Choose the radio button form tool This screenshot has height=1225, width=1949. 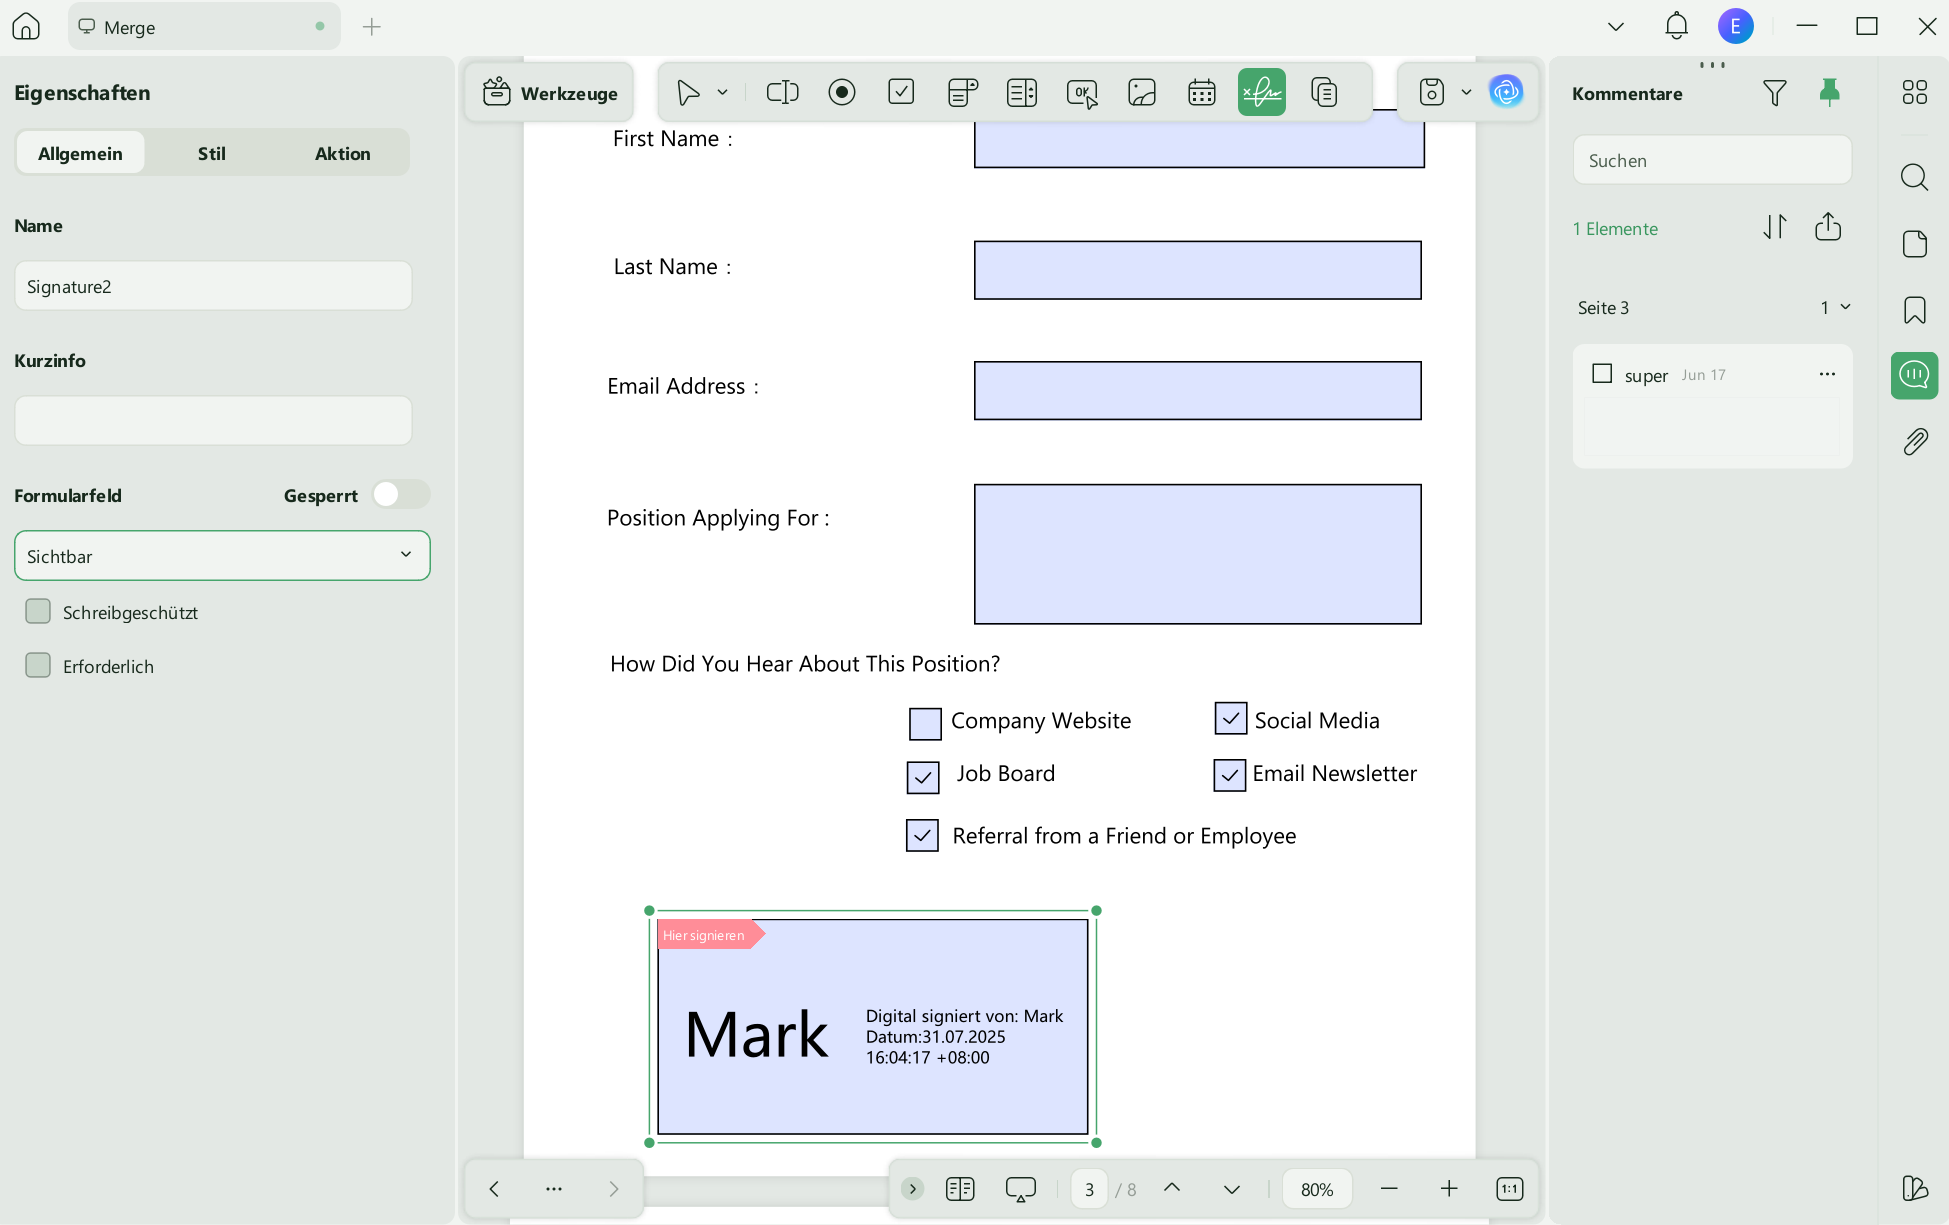pos(842,93)
